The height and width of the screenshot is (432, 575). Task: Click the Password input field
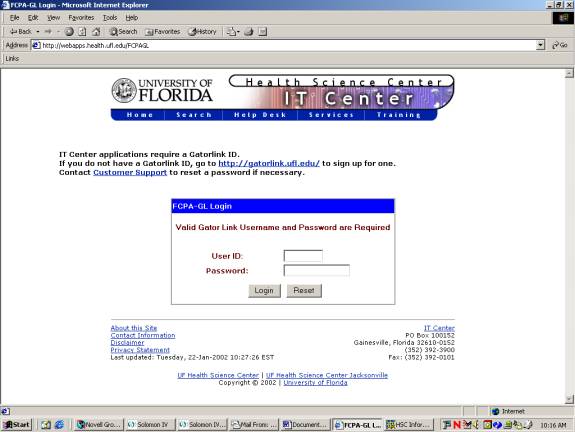tap(316, 270)
